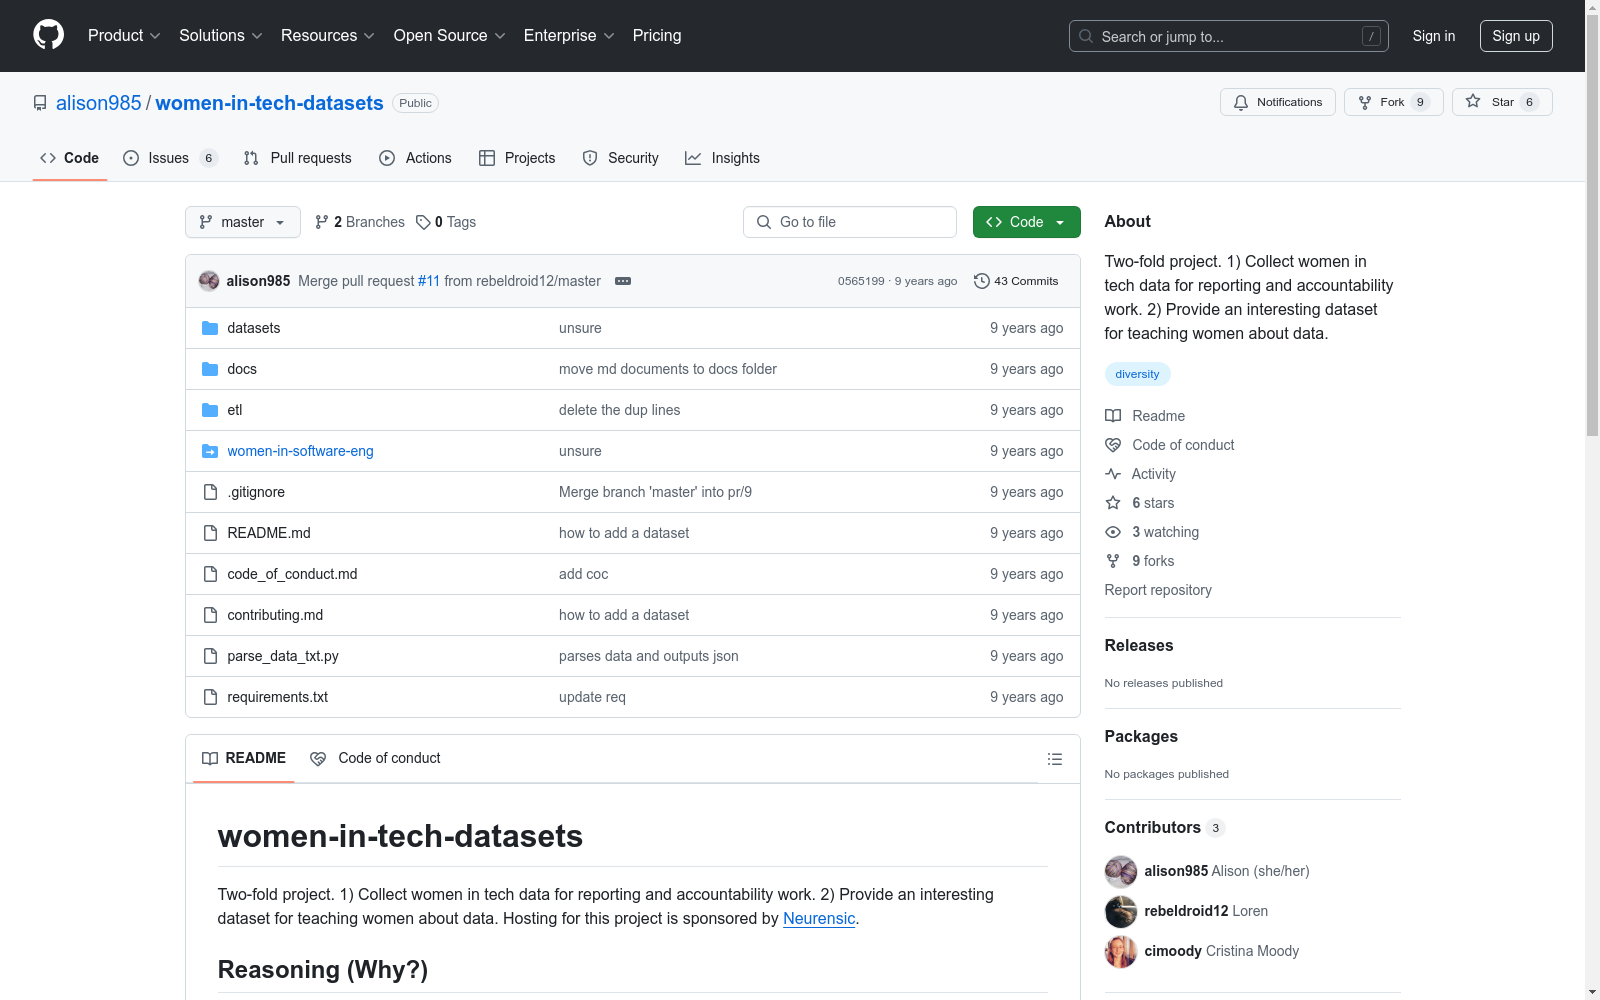Image resolution: width=1600 pixels, height=1000 pixels.
Task: Click the Notifications button
Action: tap(1278, 102)
